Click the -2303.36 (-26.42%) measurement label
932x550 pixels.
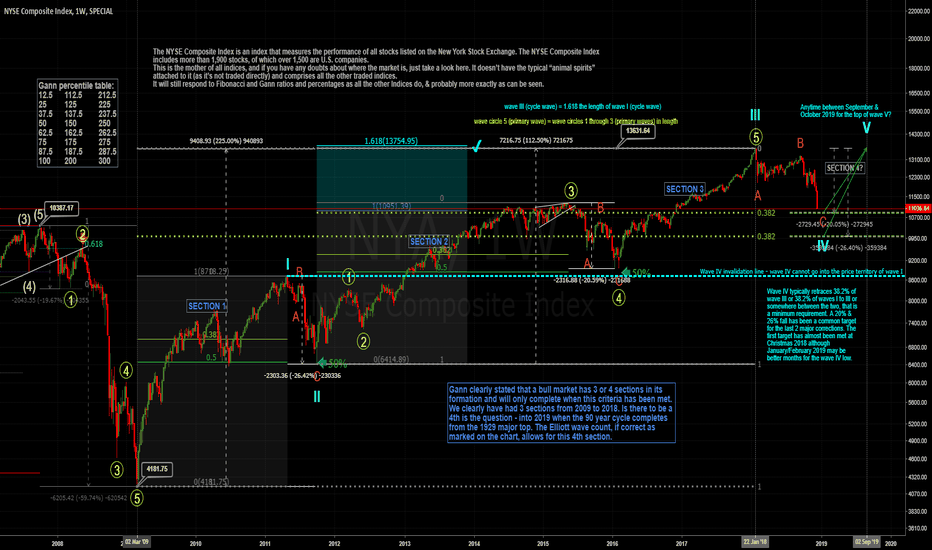tap(302, 375)
